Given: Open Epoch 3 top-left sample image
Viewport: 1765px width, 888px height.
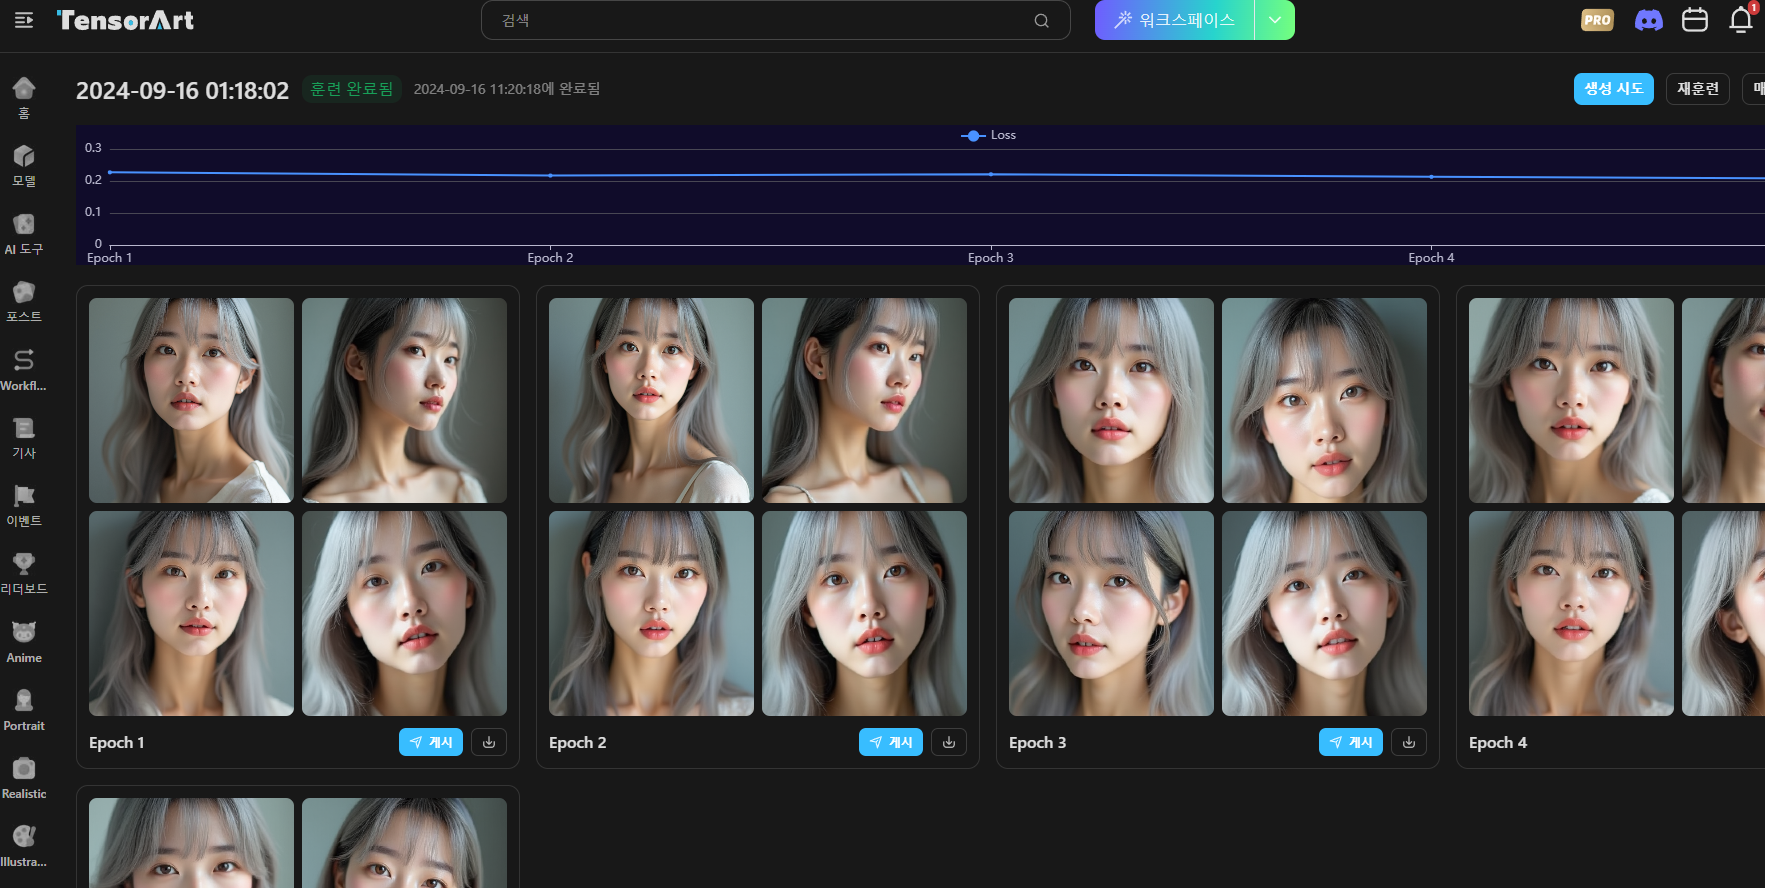Looking at the screenshot, I should [x=1111, y=400].
